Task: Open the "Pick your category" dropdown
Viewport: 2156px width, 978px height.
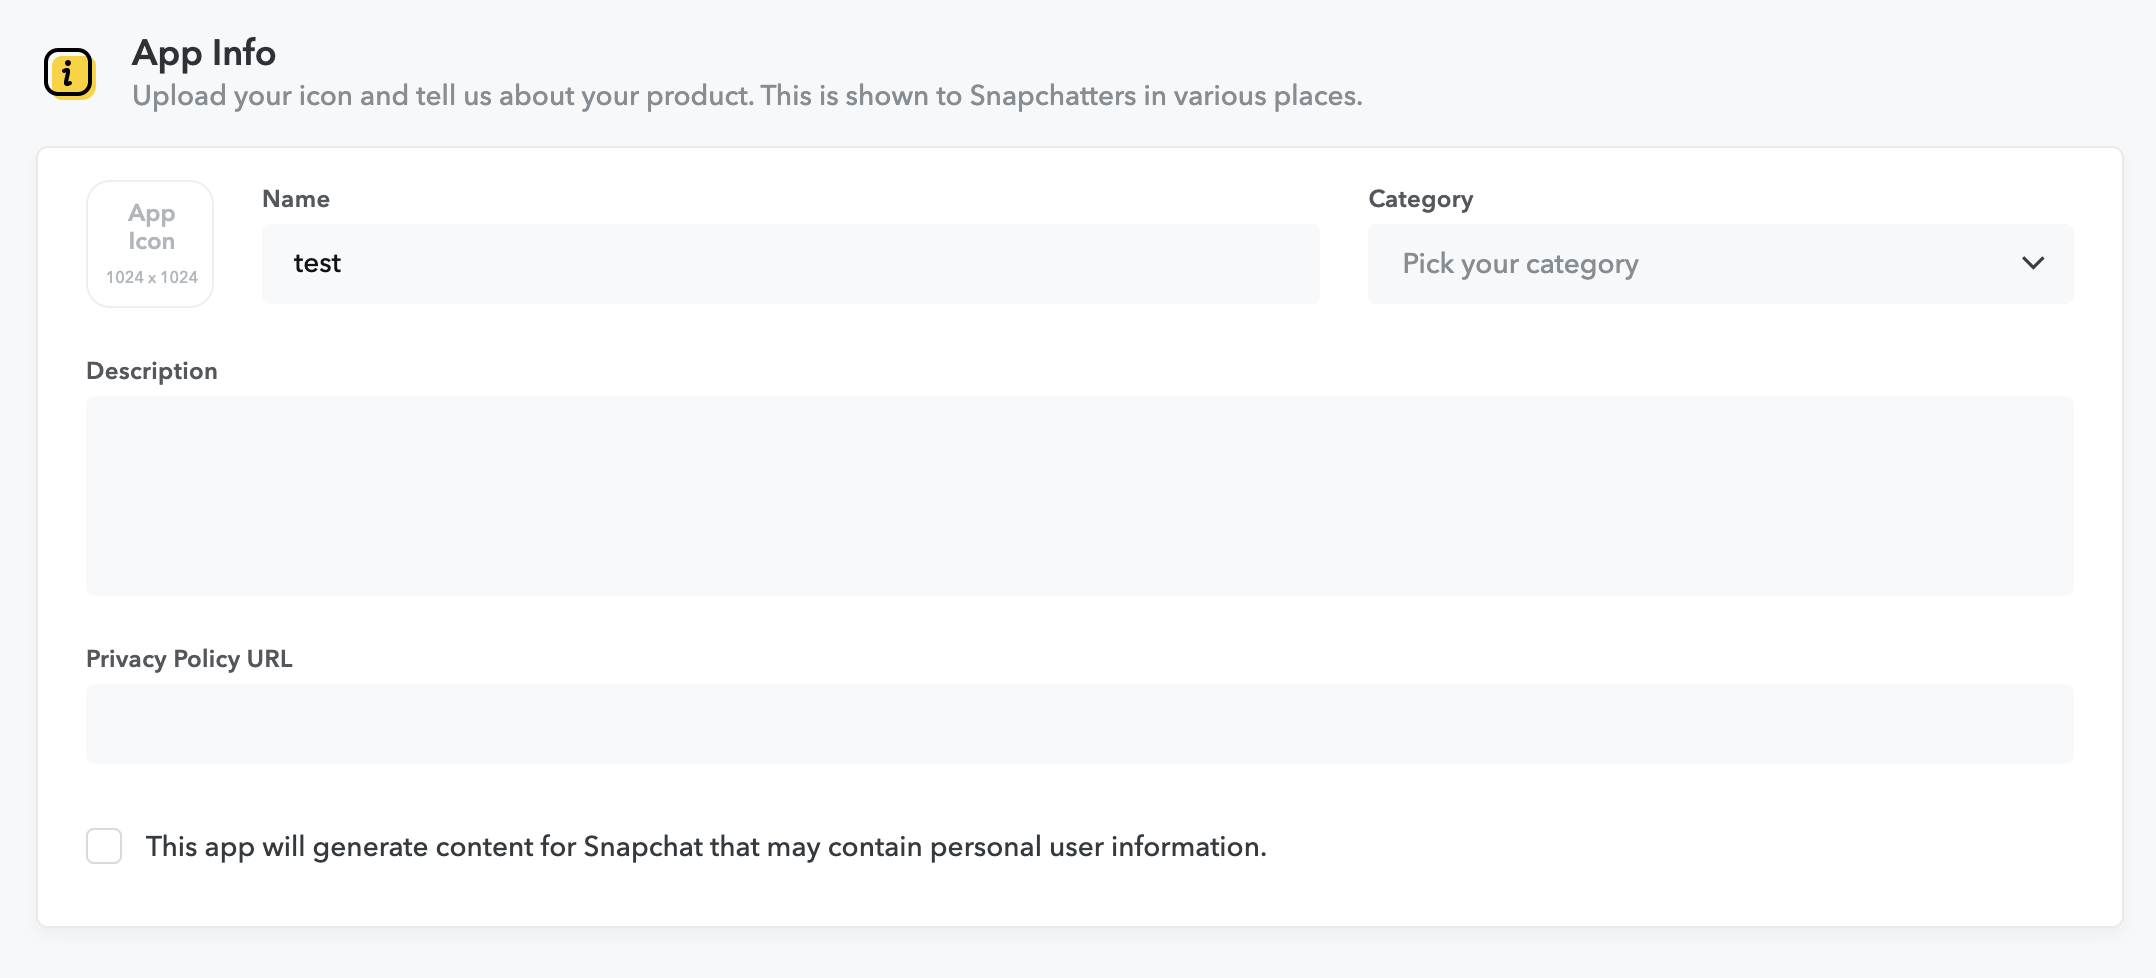Action: pyautogui.click(x=1720, y=264)
